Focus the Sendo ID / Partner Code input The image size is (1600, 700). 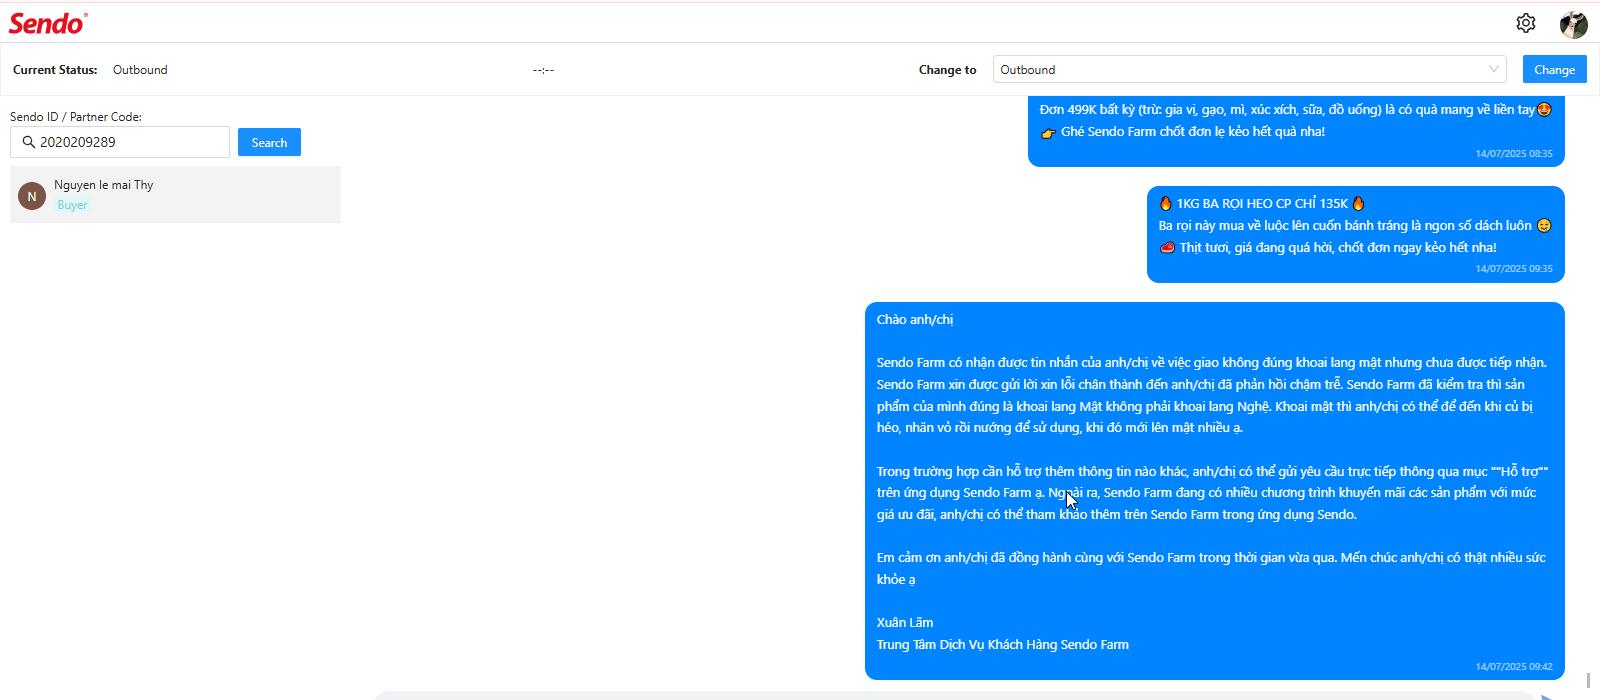[x=120, y=142]
